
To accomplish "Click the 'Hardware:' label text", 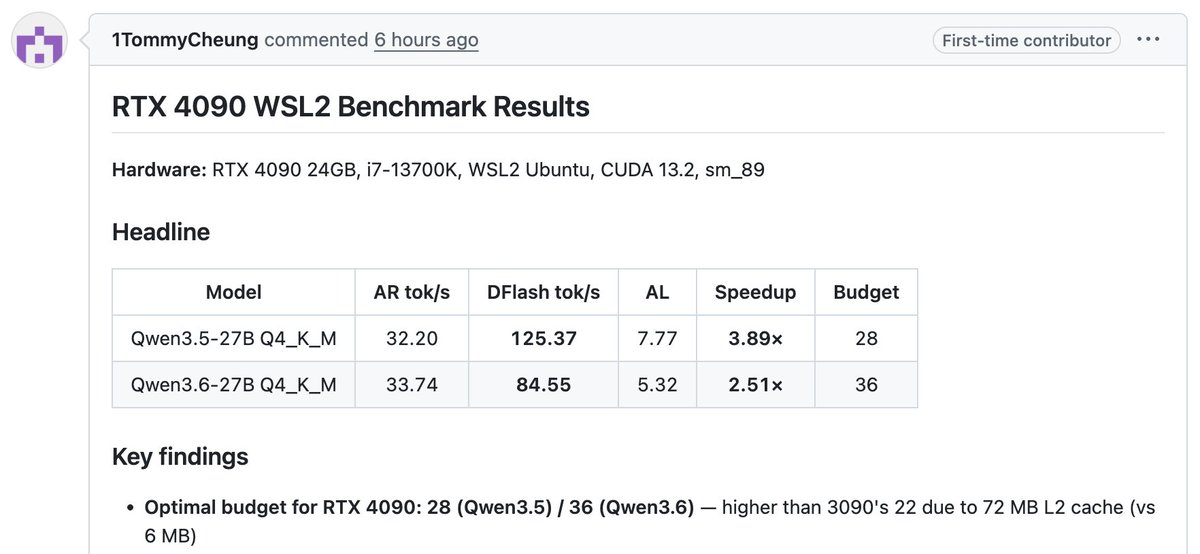I will pyautogui.click(x=159, y=170).
